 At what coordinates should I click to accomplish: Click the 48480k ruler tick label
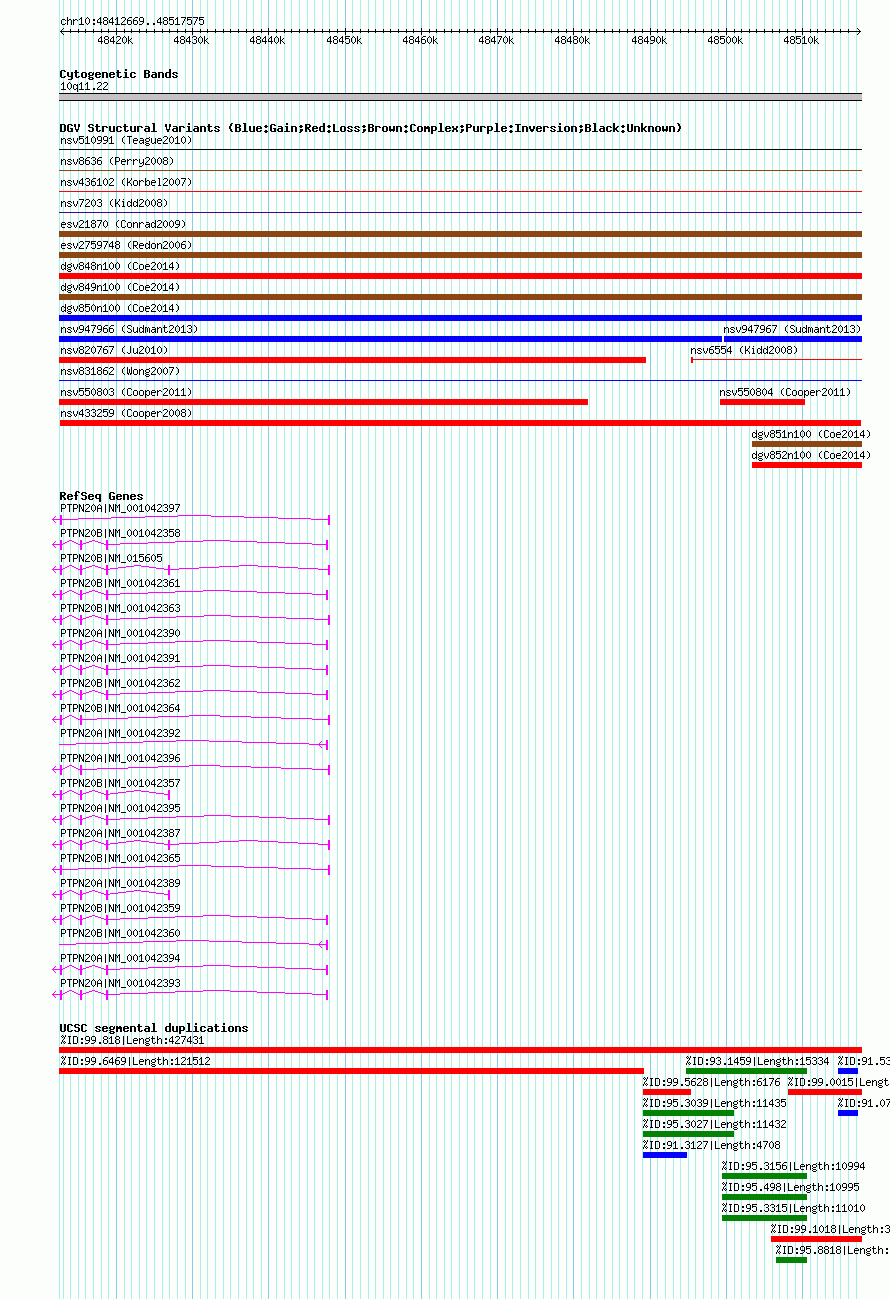pyautogui.click(x=572, y=41)
